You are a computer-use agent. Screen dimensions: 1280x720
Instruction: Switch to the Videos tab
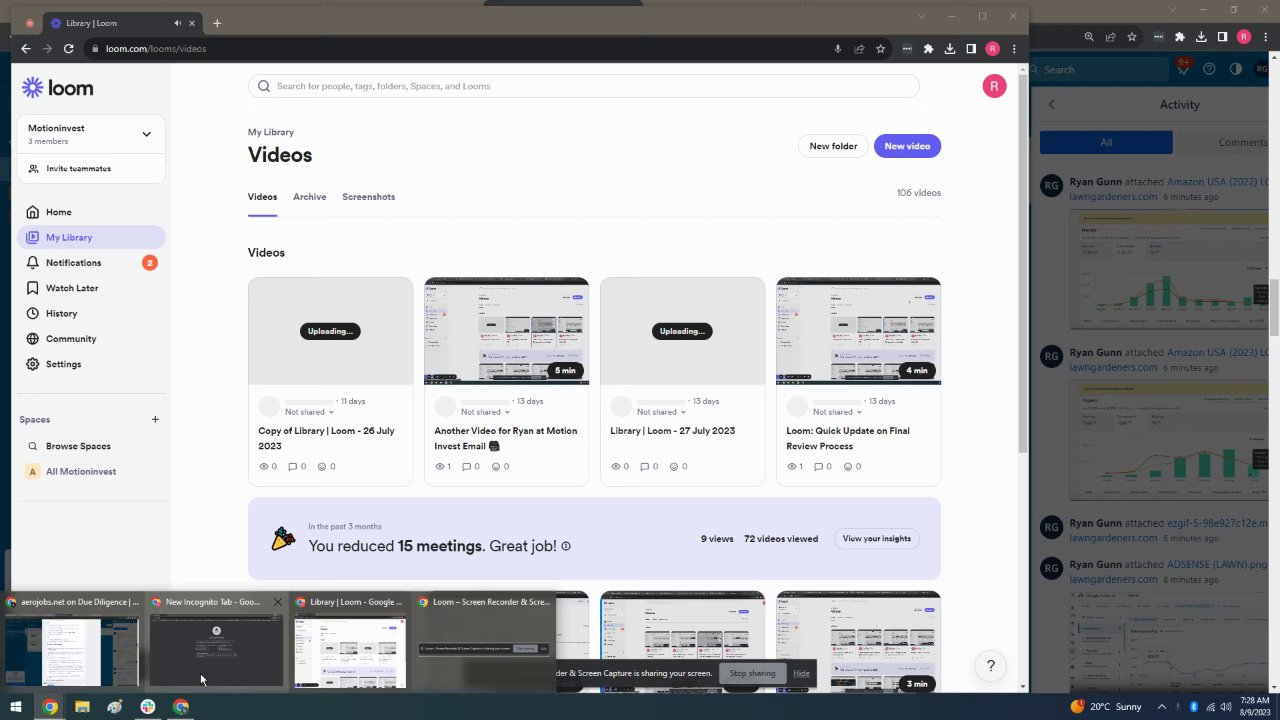point(262,197)
